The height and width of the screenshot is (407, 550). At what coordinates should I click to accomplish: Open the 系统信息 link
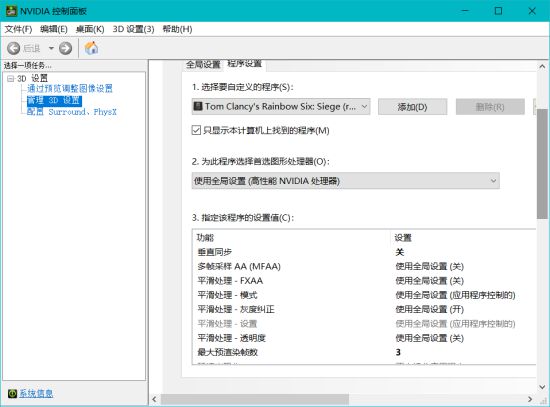[x=36, y=393]
